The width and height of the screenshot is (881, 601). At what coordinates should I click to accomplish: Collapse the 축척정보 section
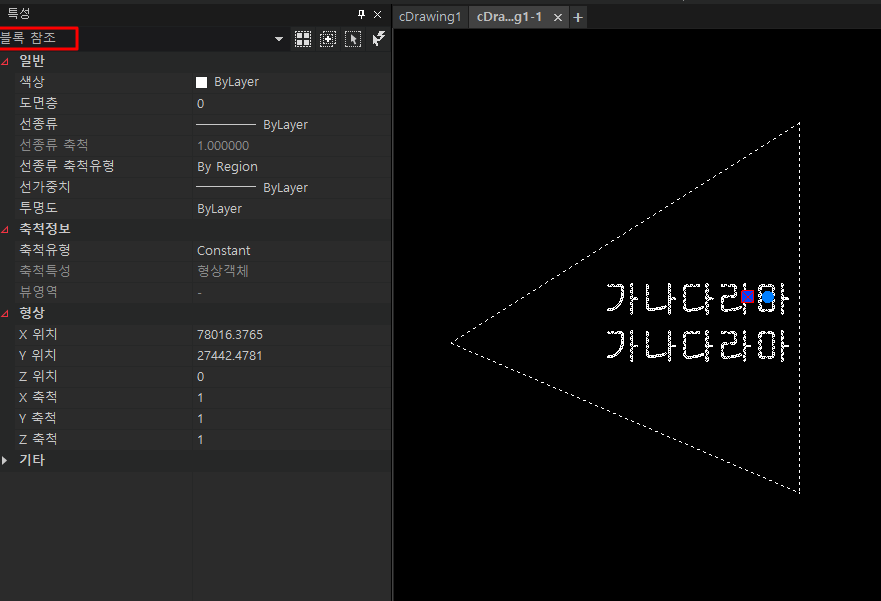6,229
